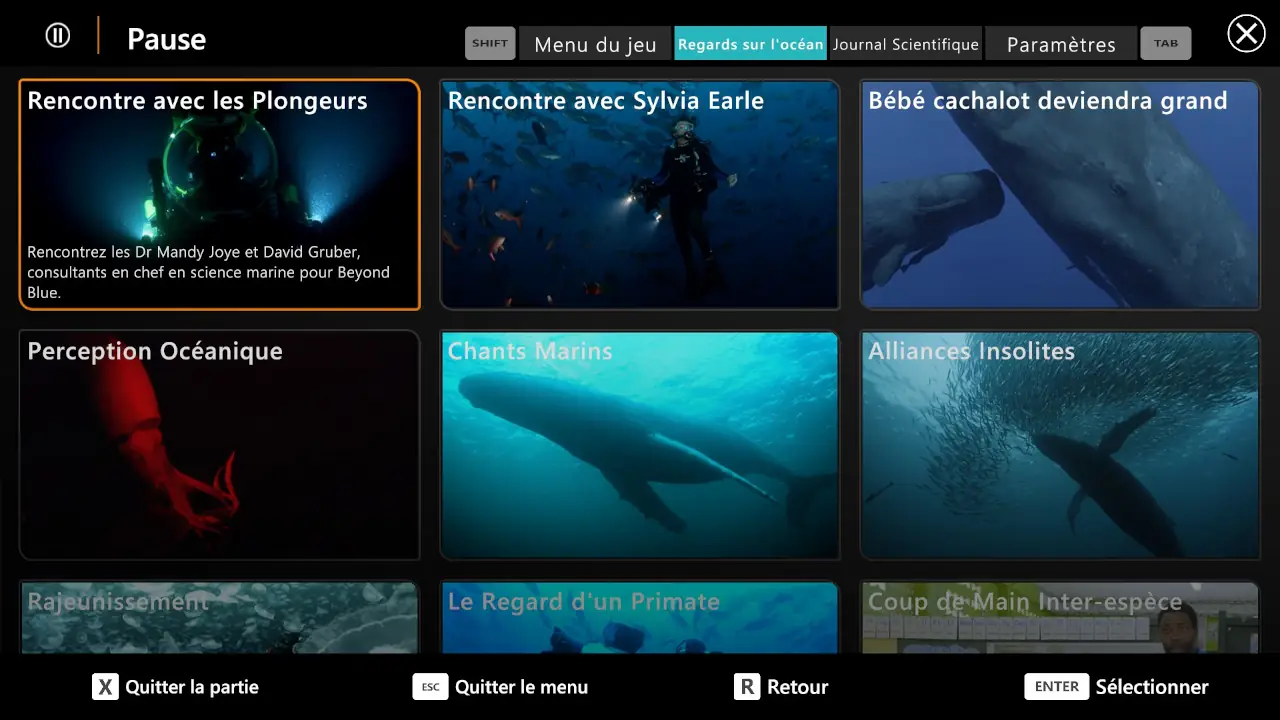Click the X key icon for quitting

click(105, 686)
